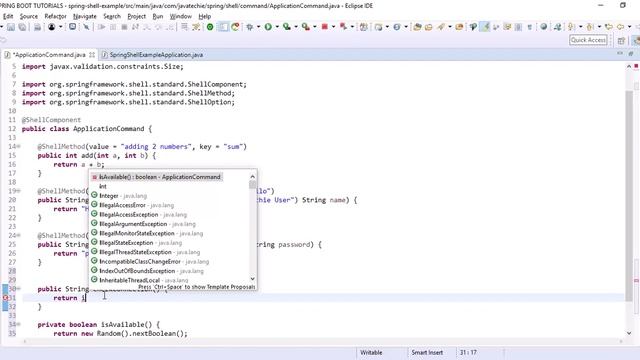
Task: Click the Save icon in the toolbar
Action: 11,27
